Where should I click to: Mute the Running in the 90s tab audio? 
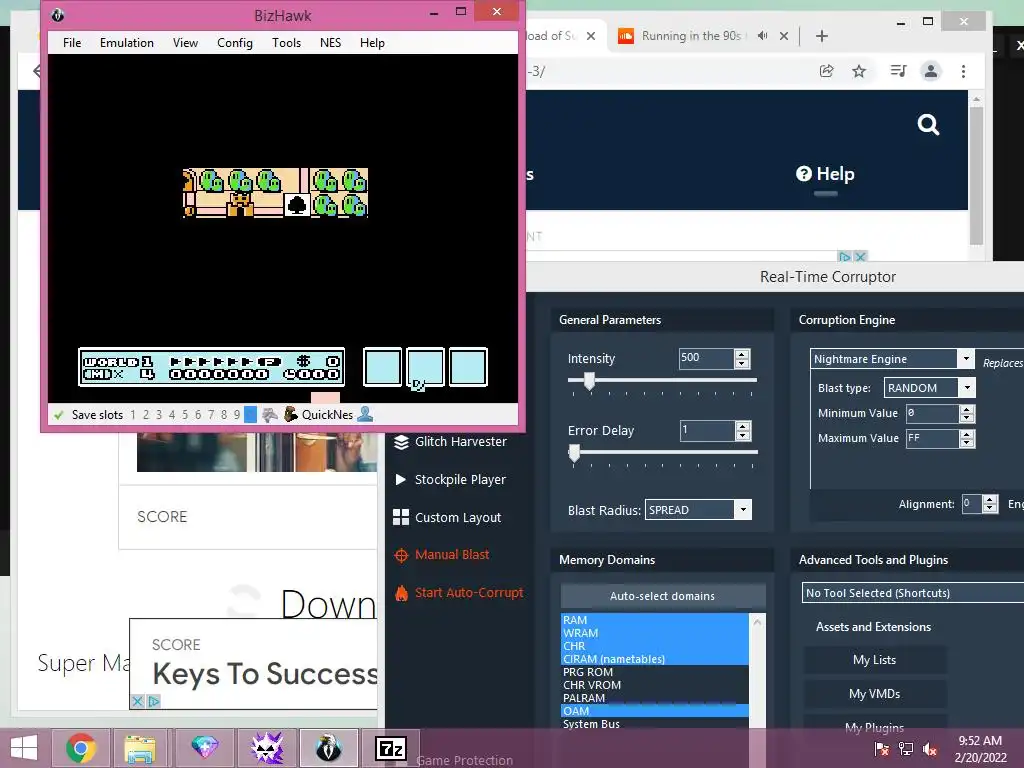762,36
